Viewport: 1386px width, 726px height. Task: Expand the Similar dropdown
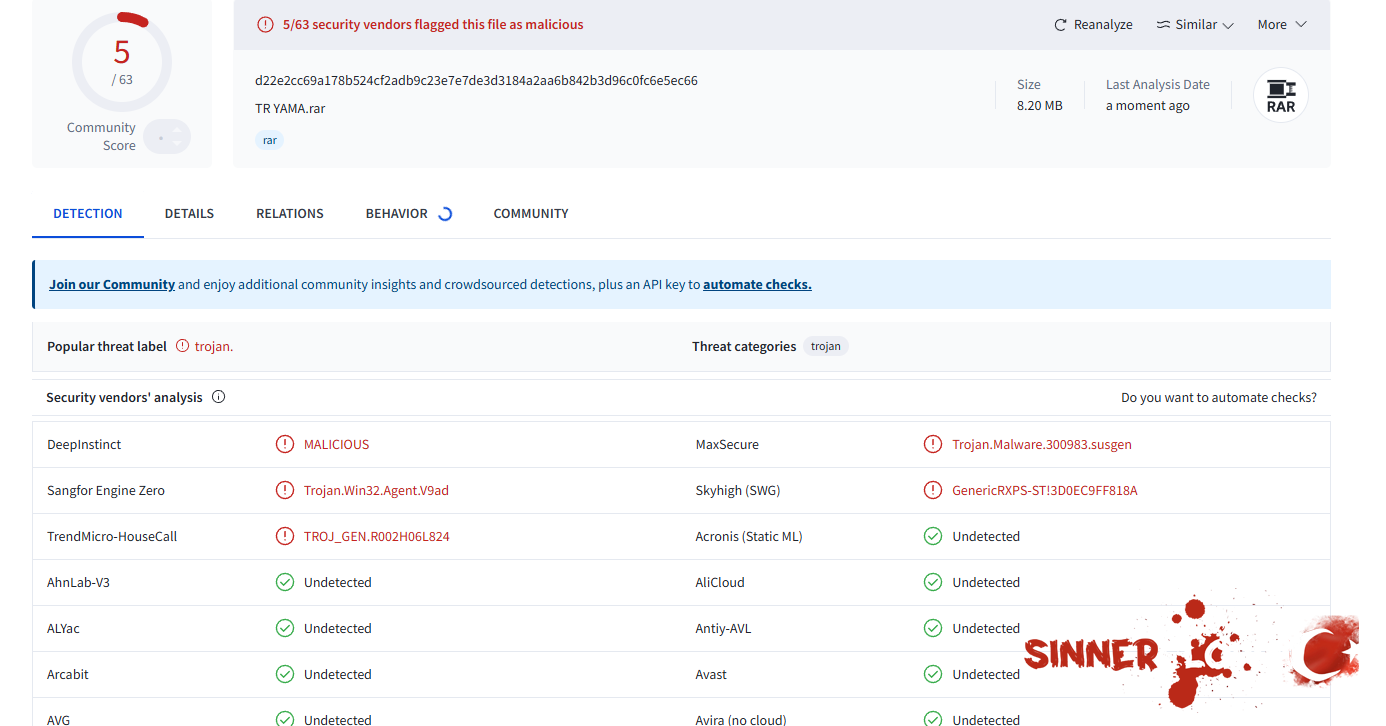tap(1195, 25)
